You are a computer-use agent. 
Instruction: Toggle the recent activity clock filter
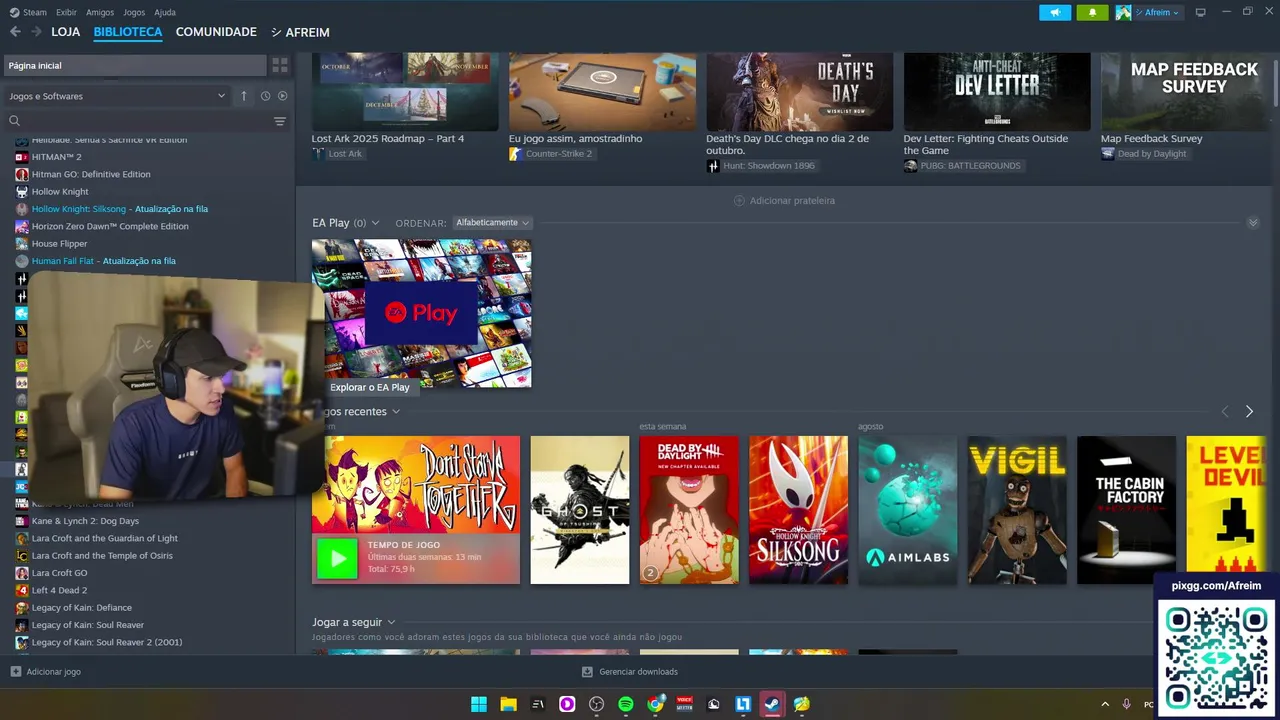(x=265, y=96)
